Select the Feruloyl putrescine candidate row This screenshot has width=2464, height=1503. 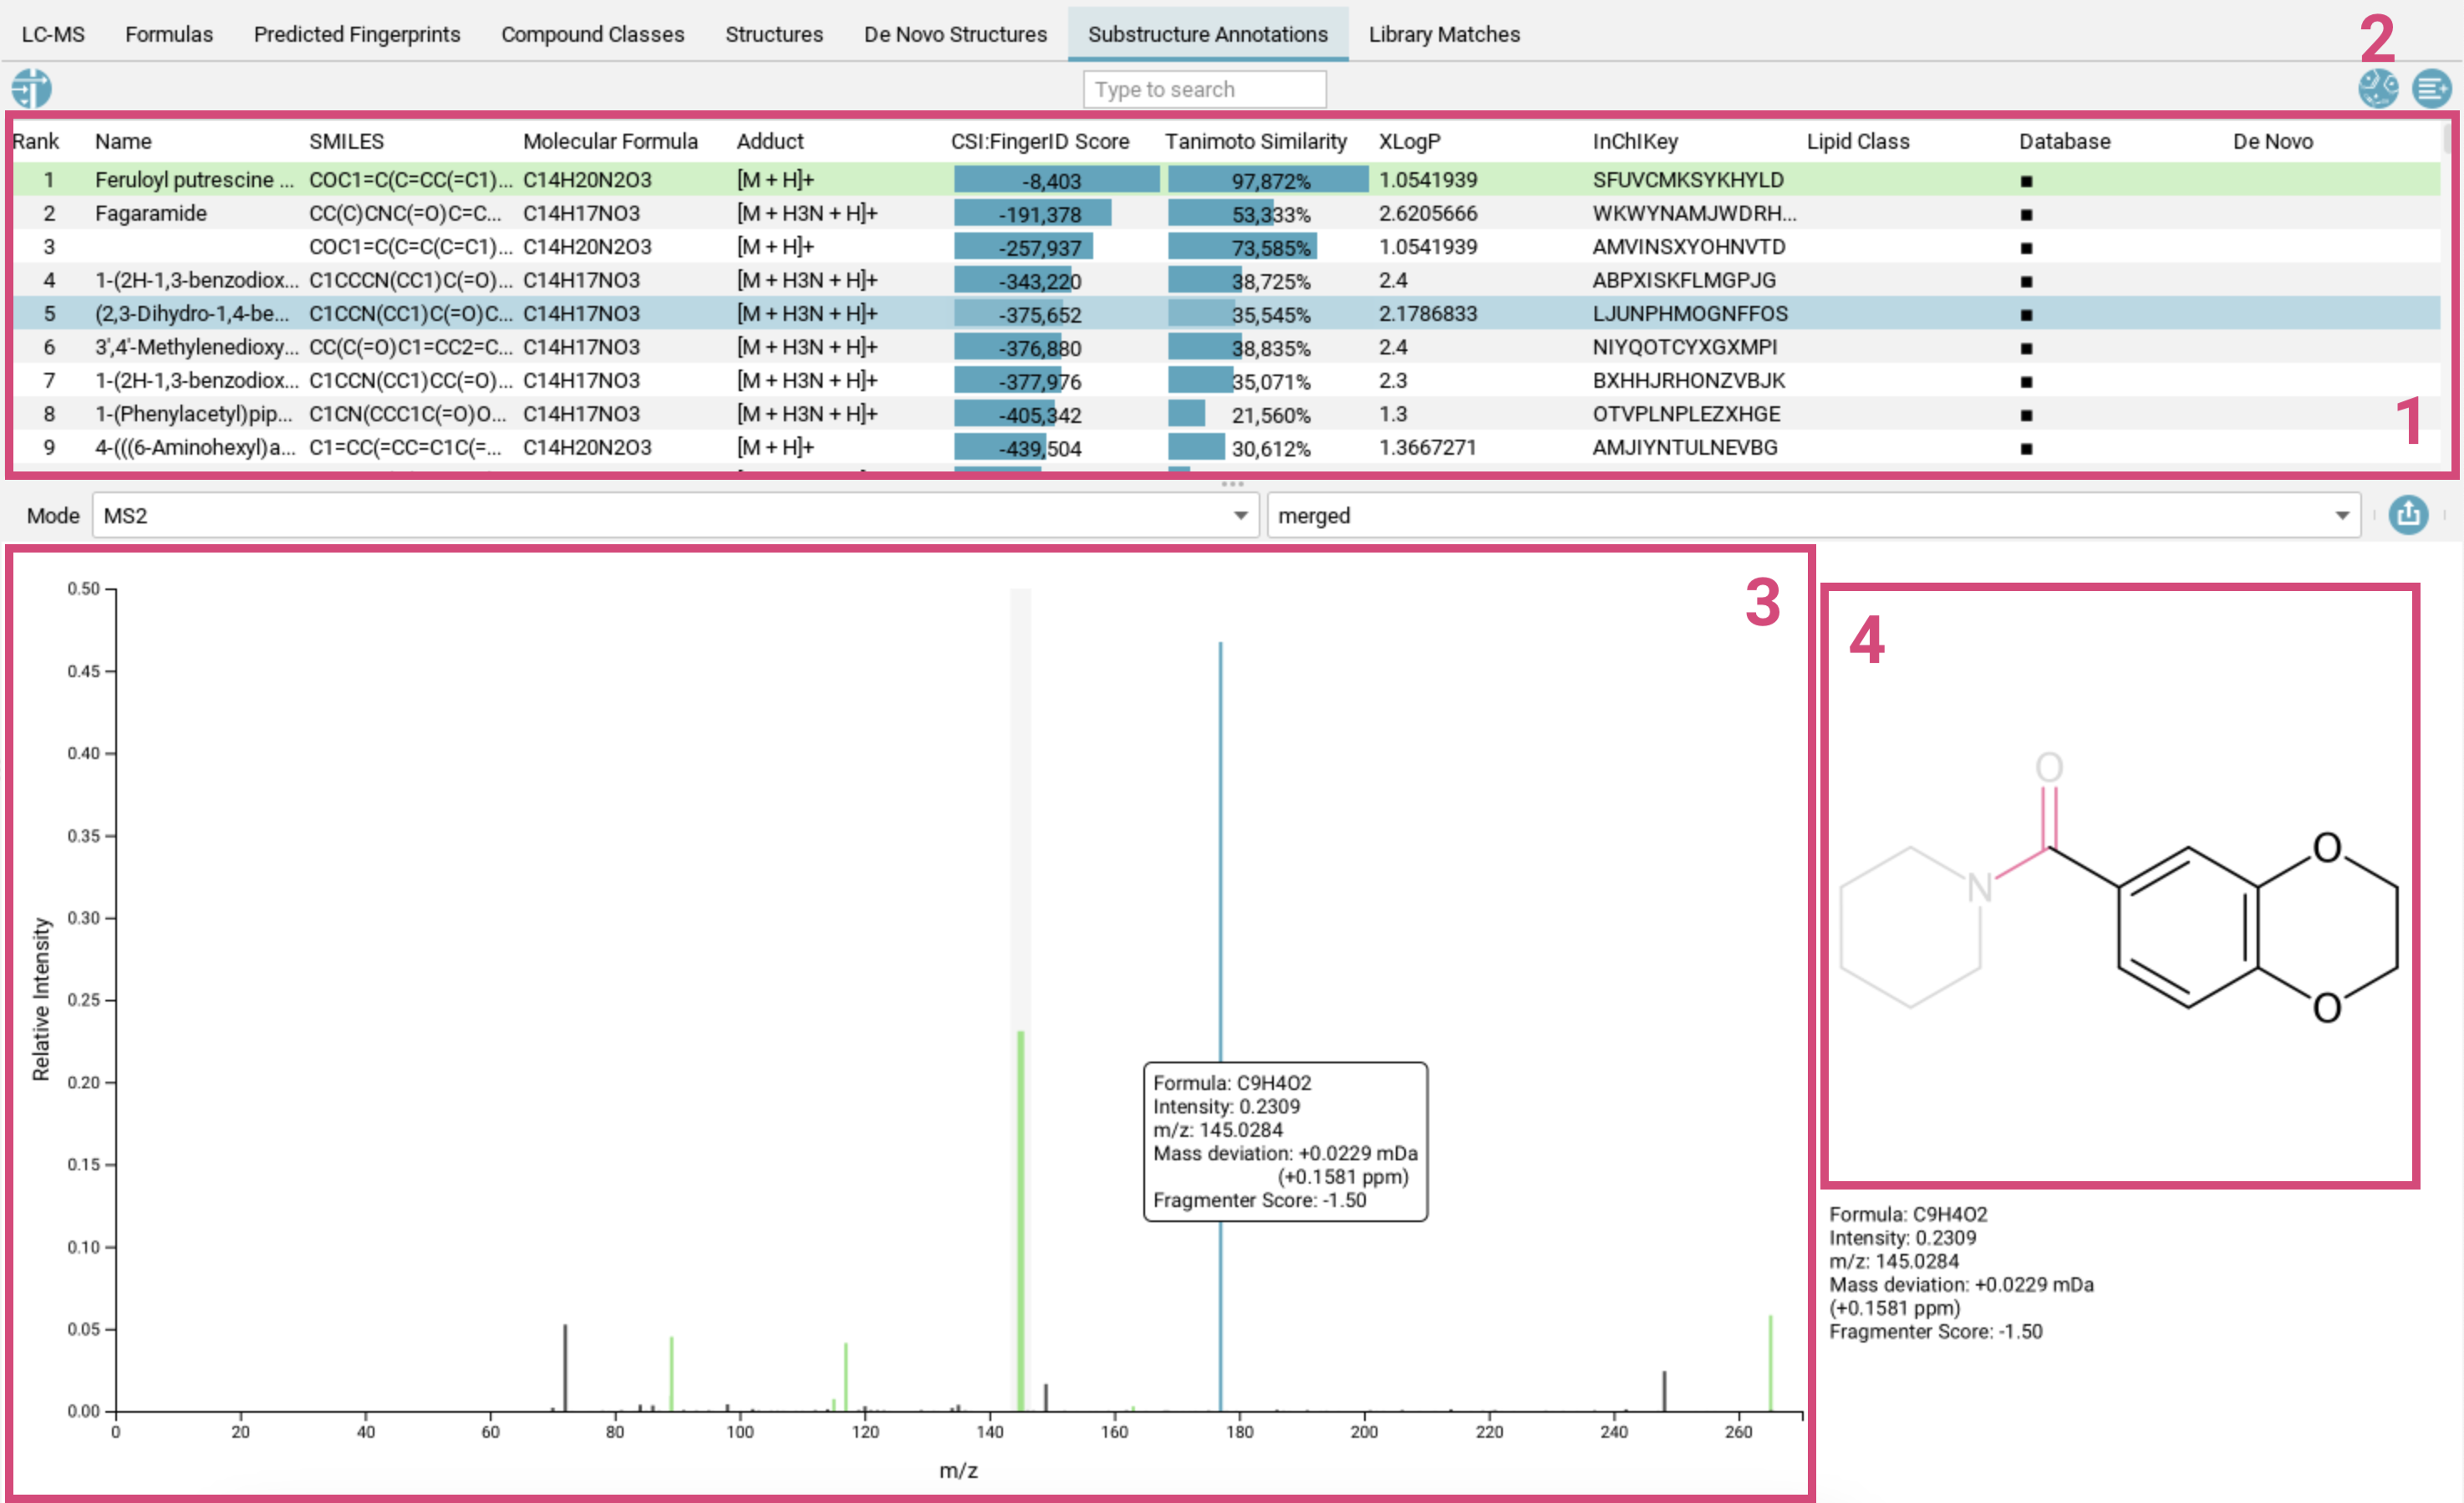pos(1226,180)
